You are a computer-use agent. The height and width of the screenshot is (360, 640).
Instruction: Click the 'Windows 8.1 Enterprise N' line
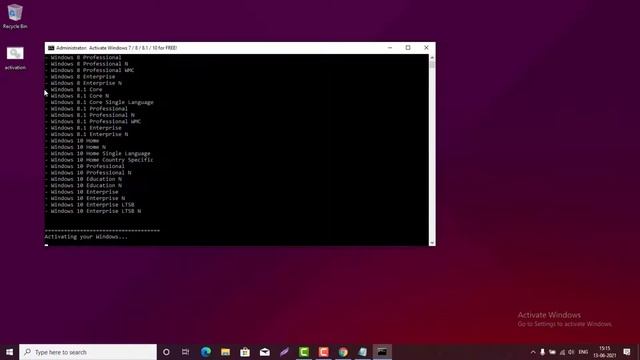[x=89, y=134]
